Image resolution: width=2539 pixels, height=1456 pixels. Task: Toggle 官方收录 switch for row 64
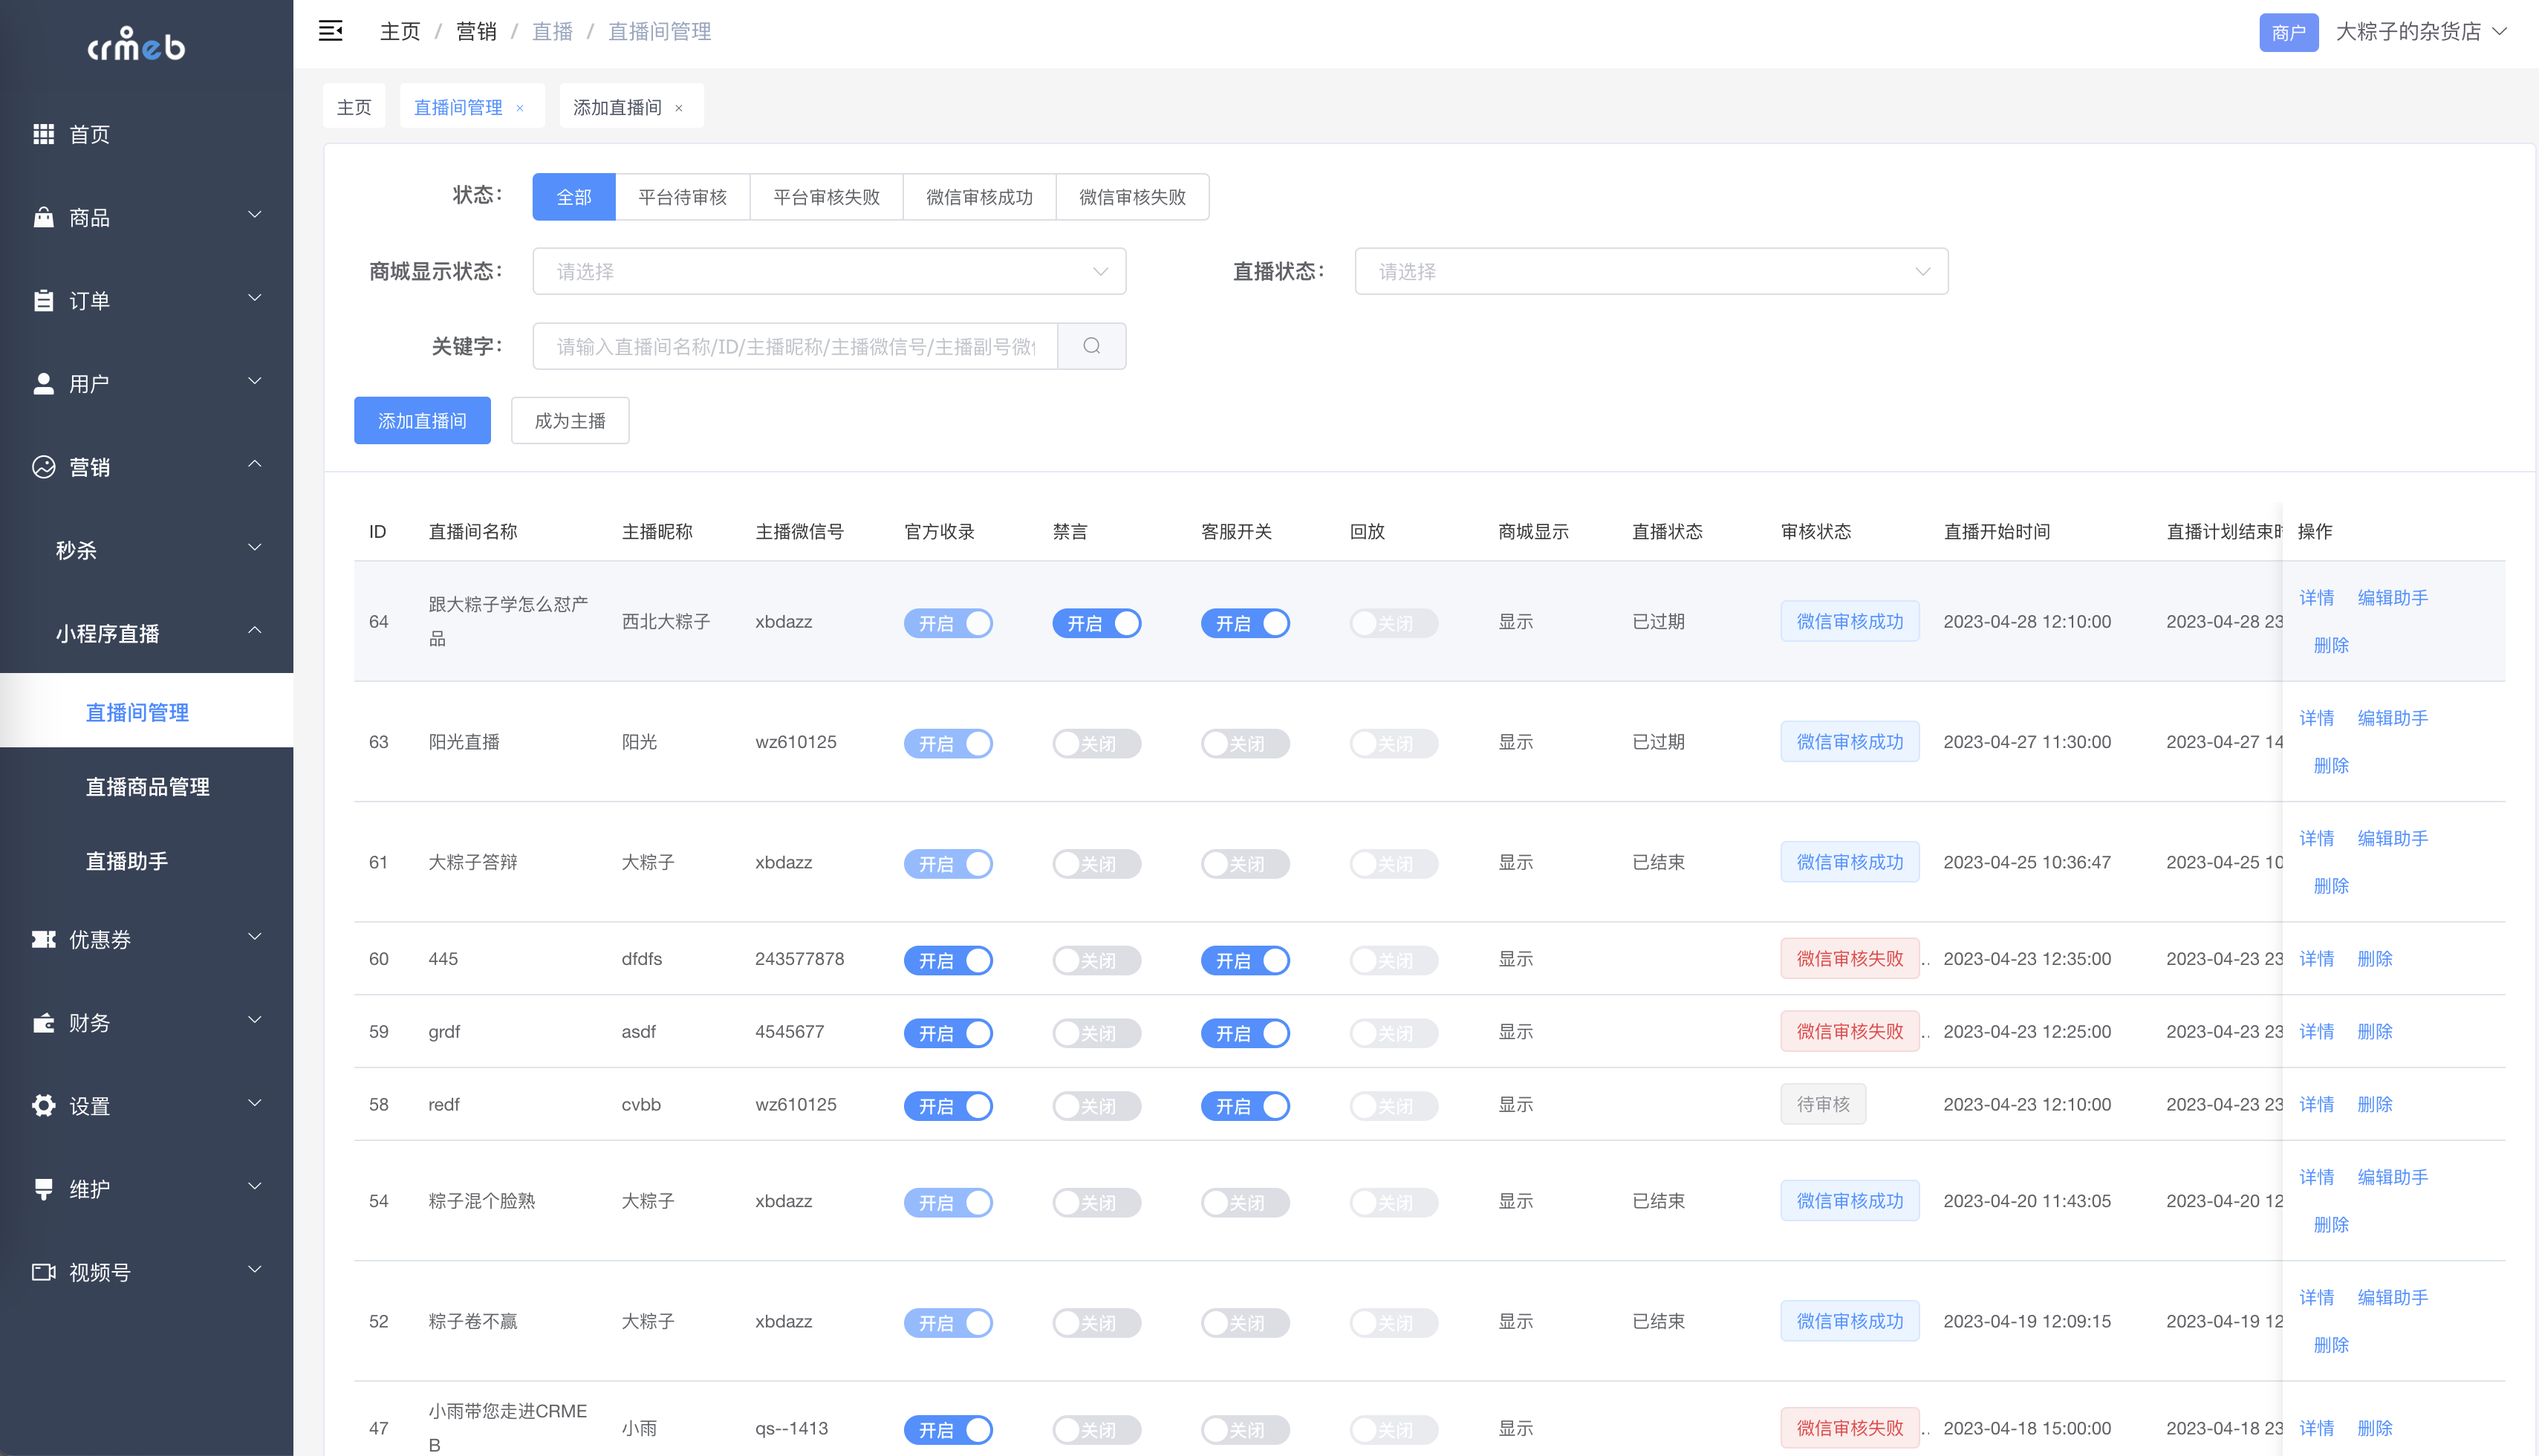948,623
